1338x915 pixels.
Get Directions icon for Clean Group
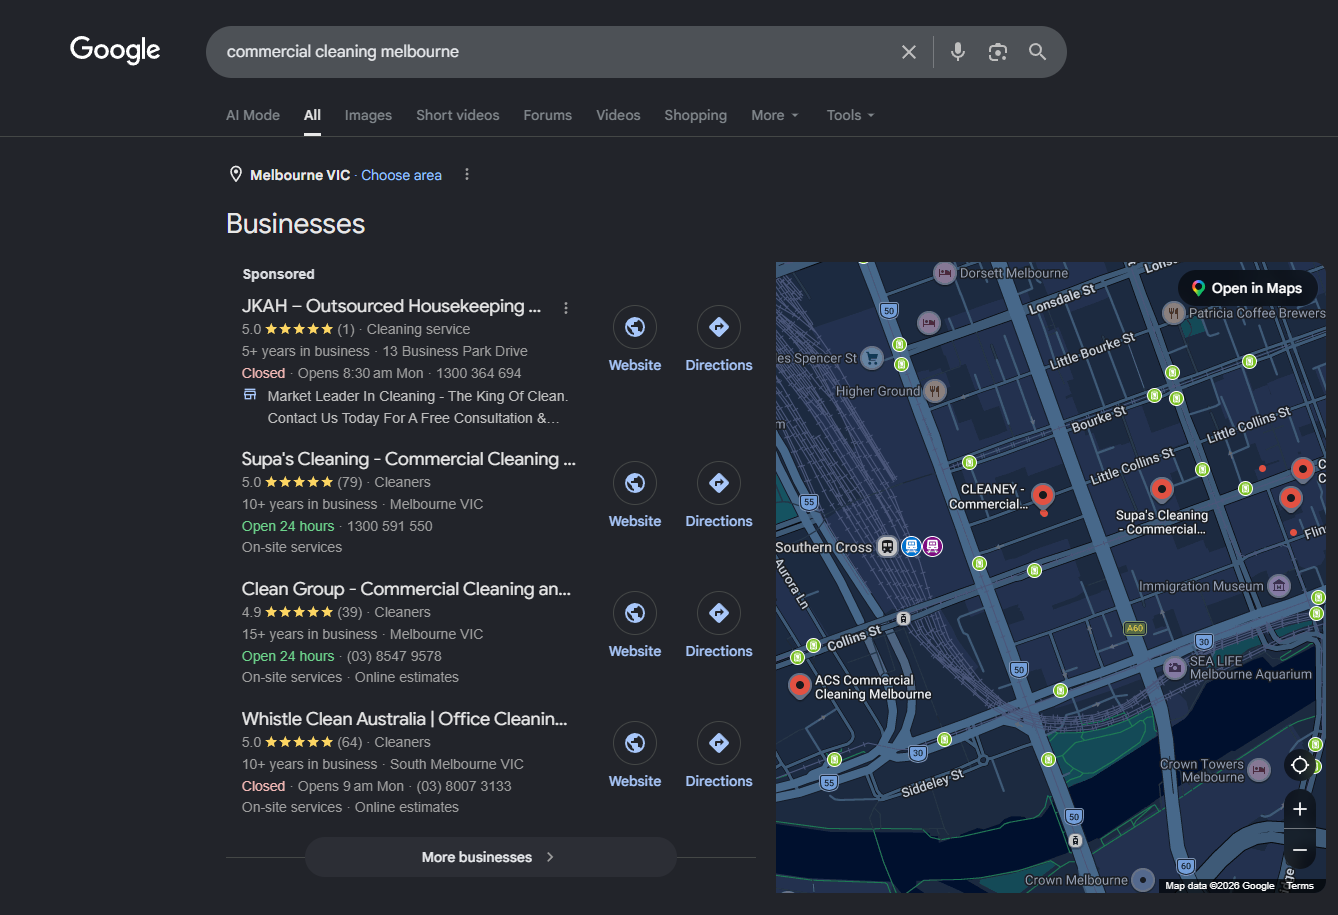pyautogui.click(x=719, y=613)
